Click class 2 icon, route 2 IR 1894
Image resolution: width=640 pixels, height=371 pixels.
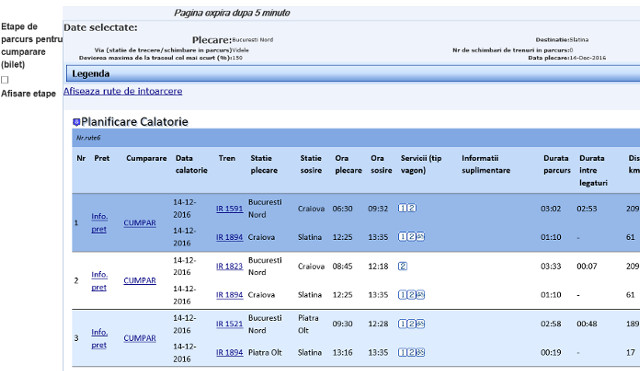411,295
